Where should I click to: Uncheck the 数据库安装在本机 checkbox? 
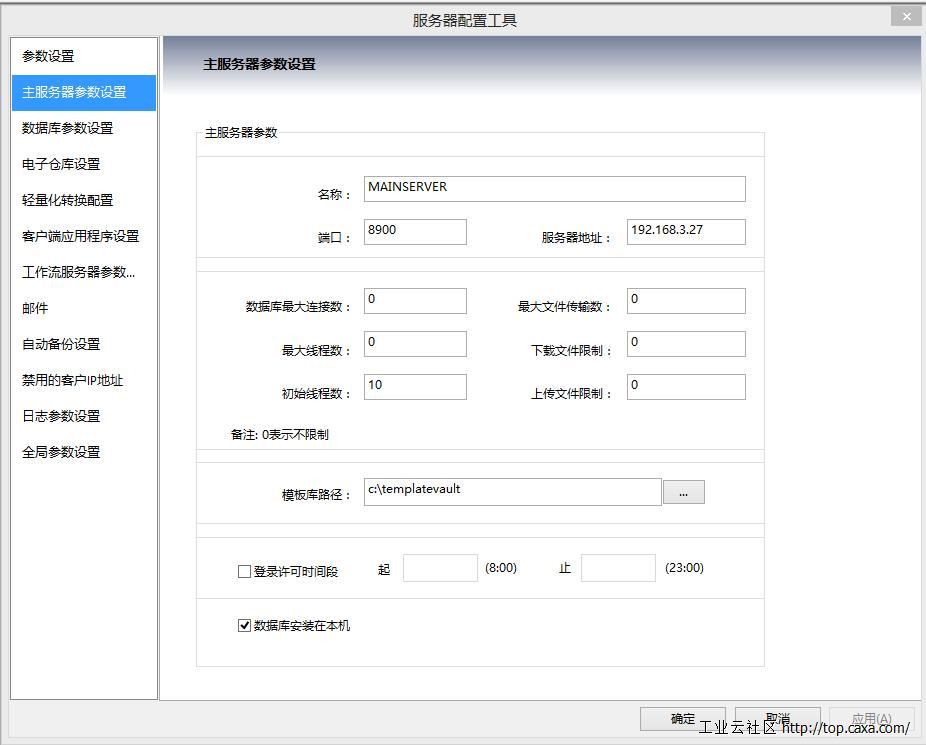244,626
